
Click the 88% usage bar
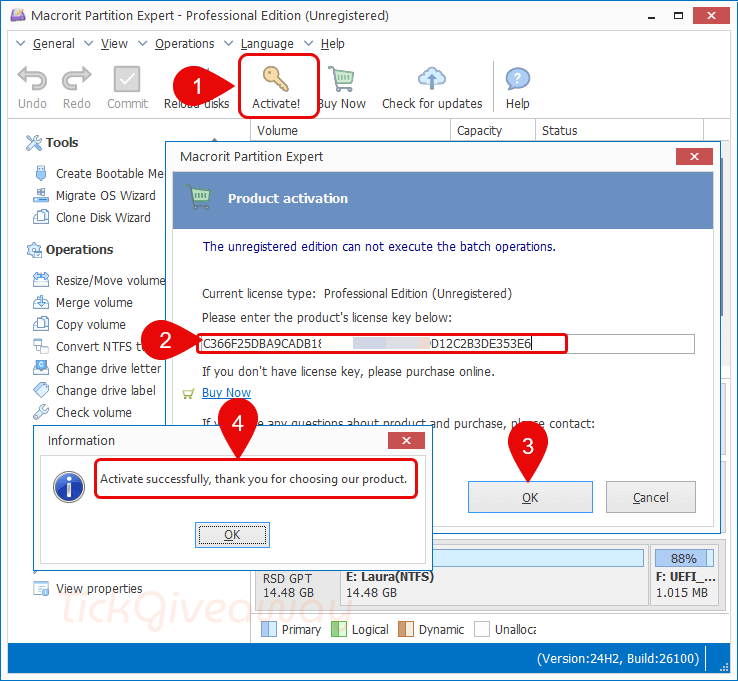(x=684, y=558)
